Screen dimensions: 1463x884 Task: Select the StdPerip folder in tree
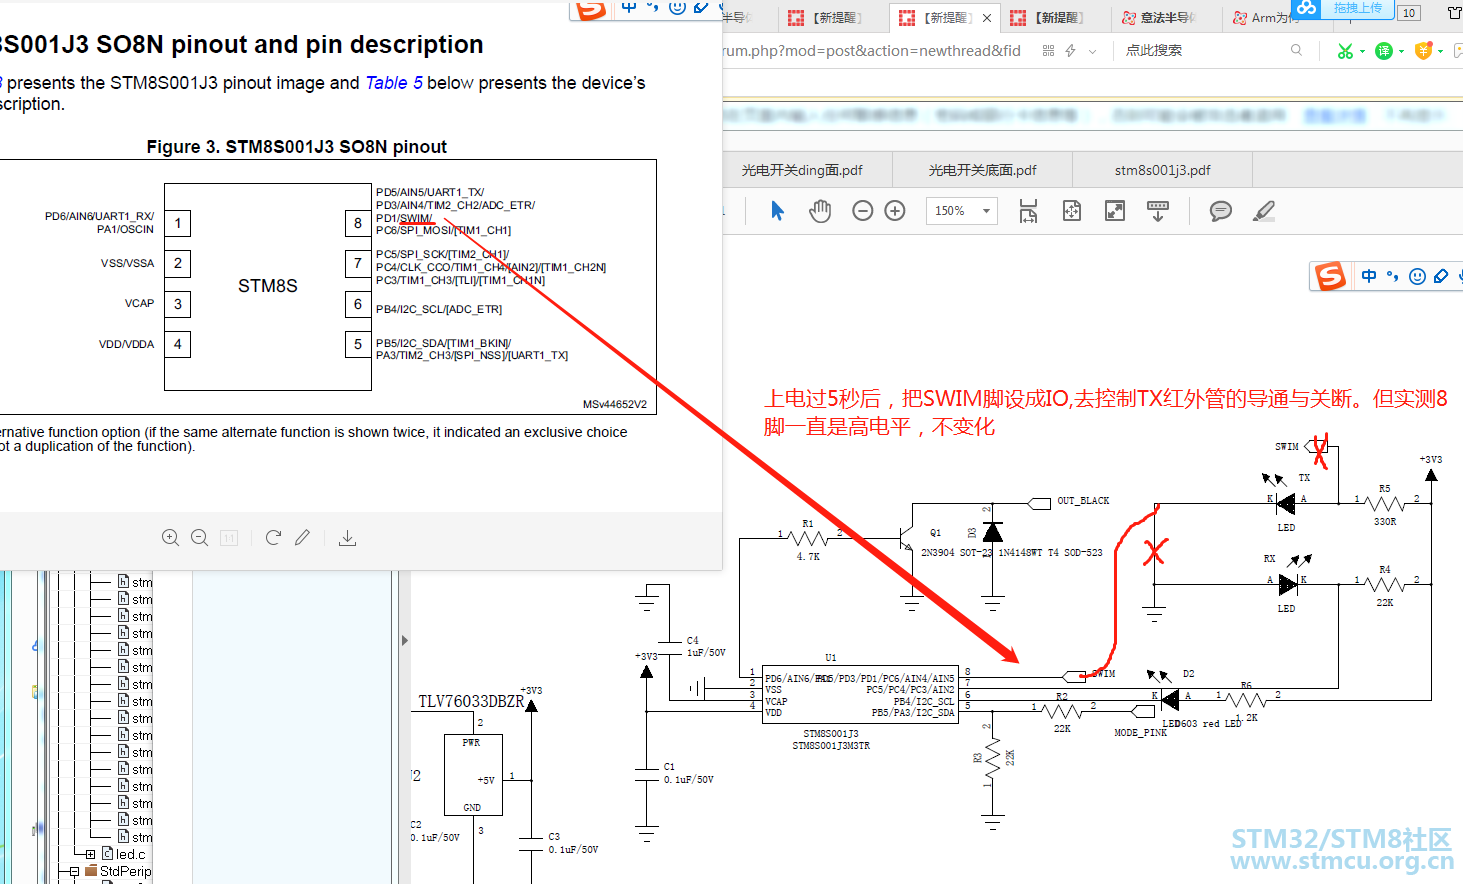coord(119,871)
